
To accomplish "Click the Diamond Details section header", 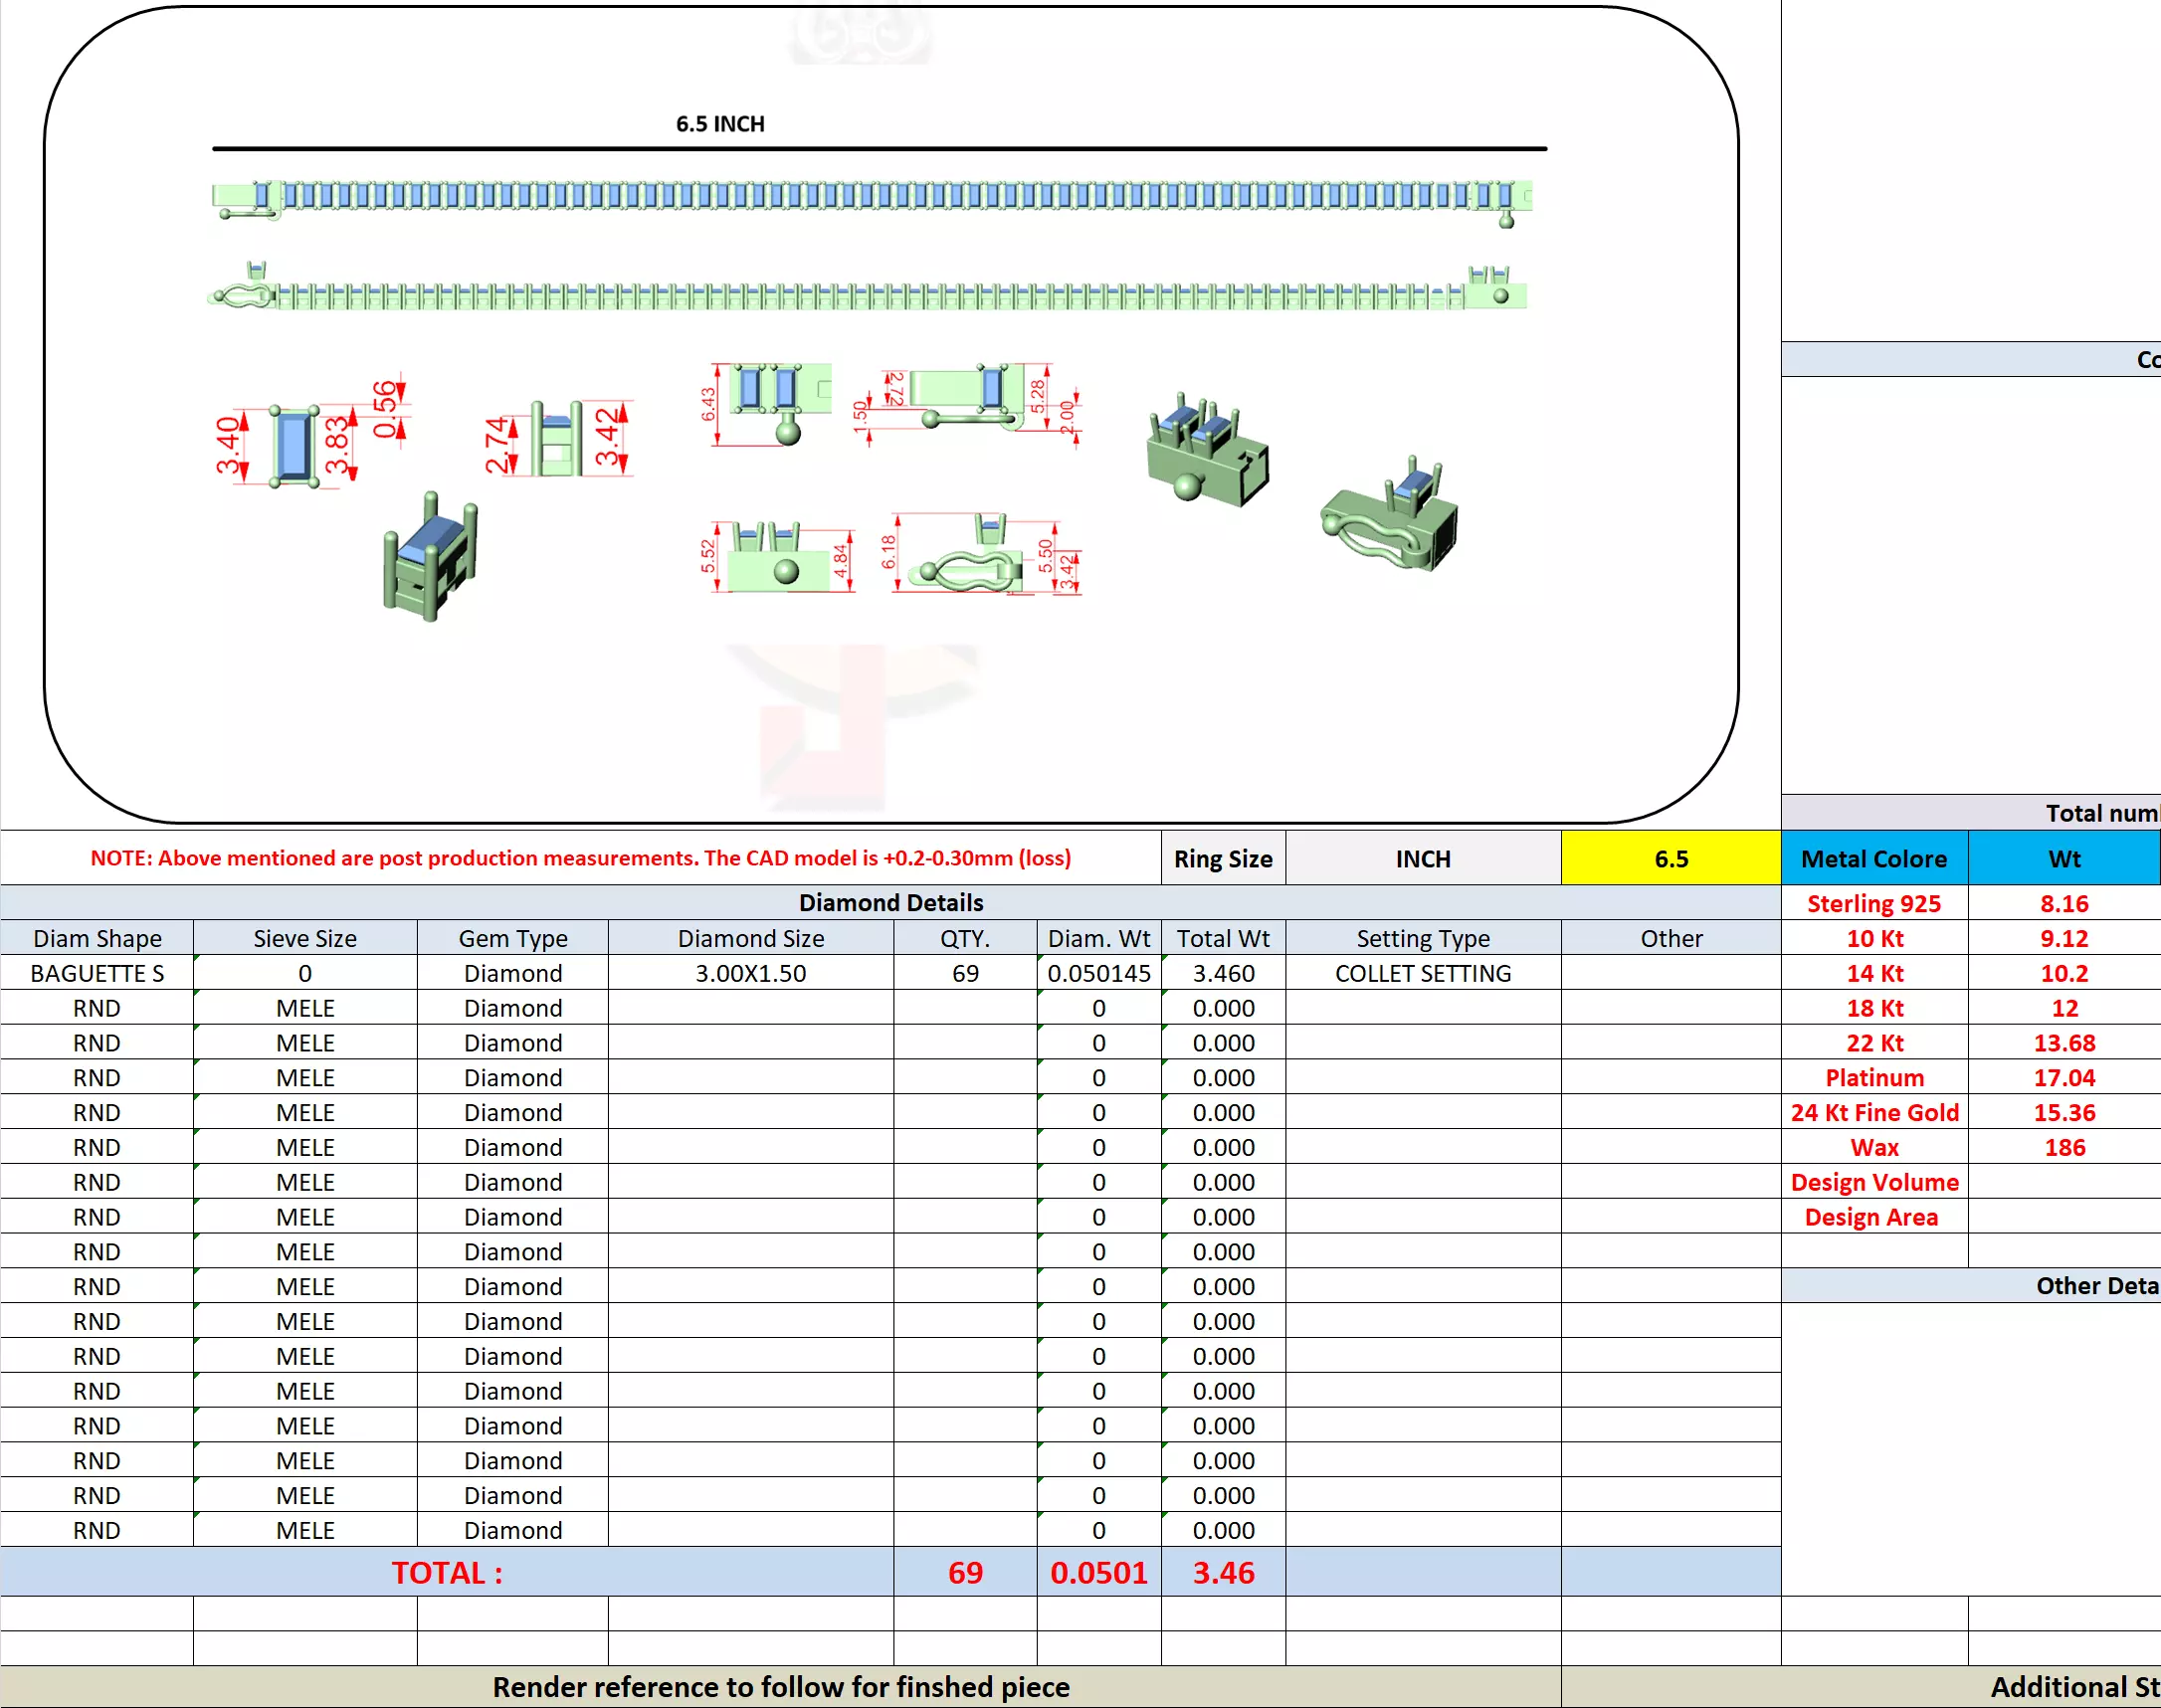I will coord(890,902).
